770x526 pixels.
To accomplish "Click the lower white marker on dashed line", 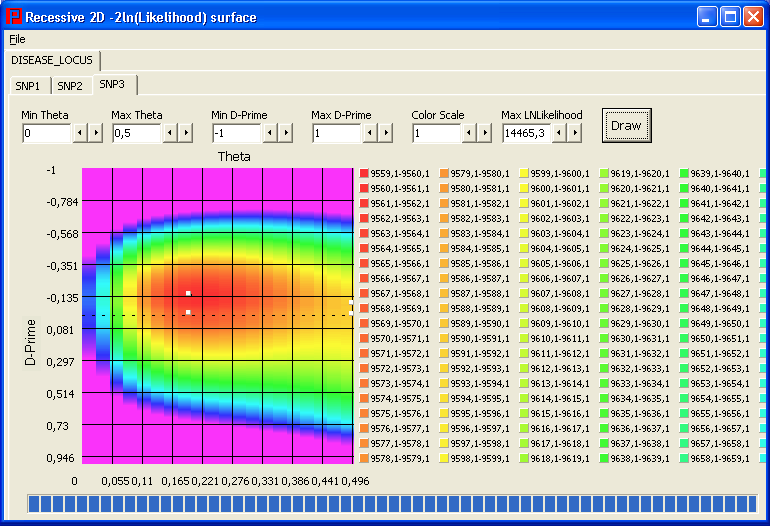I will (x=188, y=312).
